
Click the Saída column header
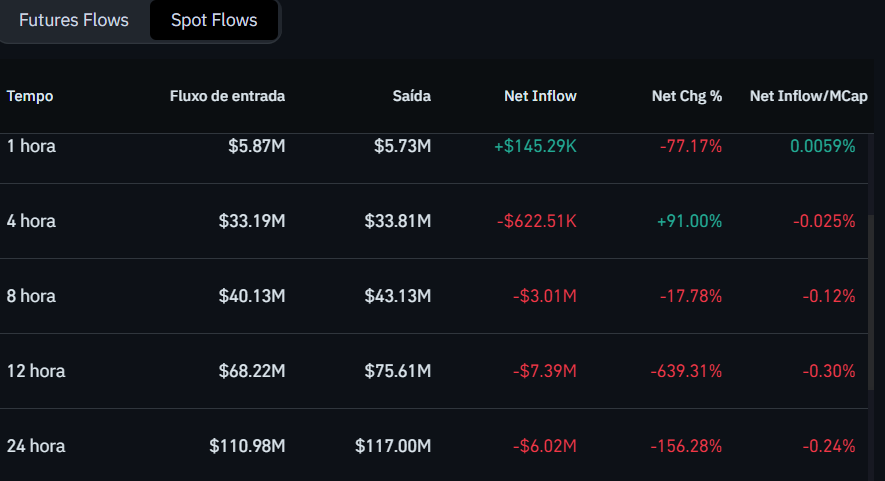pos(412,96)
